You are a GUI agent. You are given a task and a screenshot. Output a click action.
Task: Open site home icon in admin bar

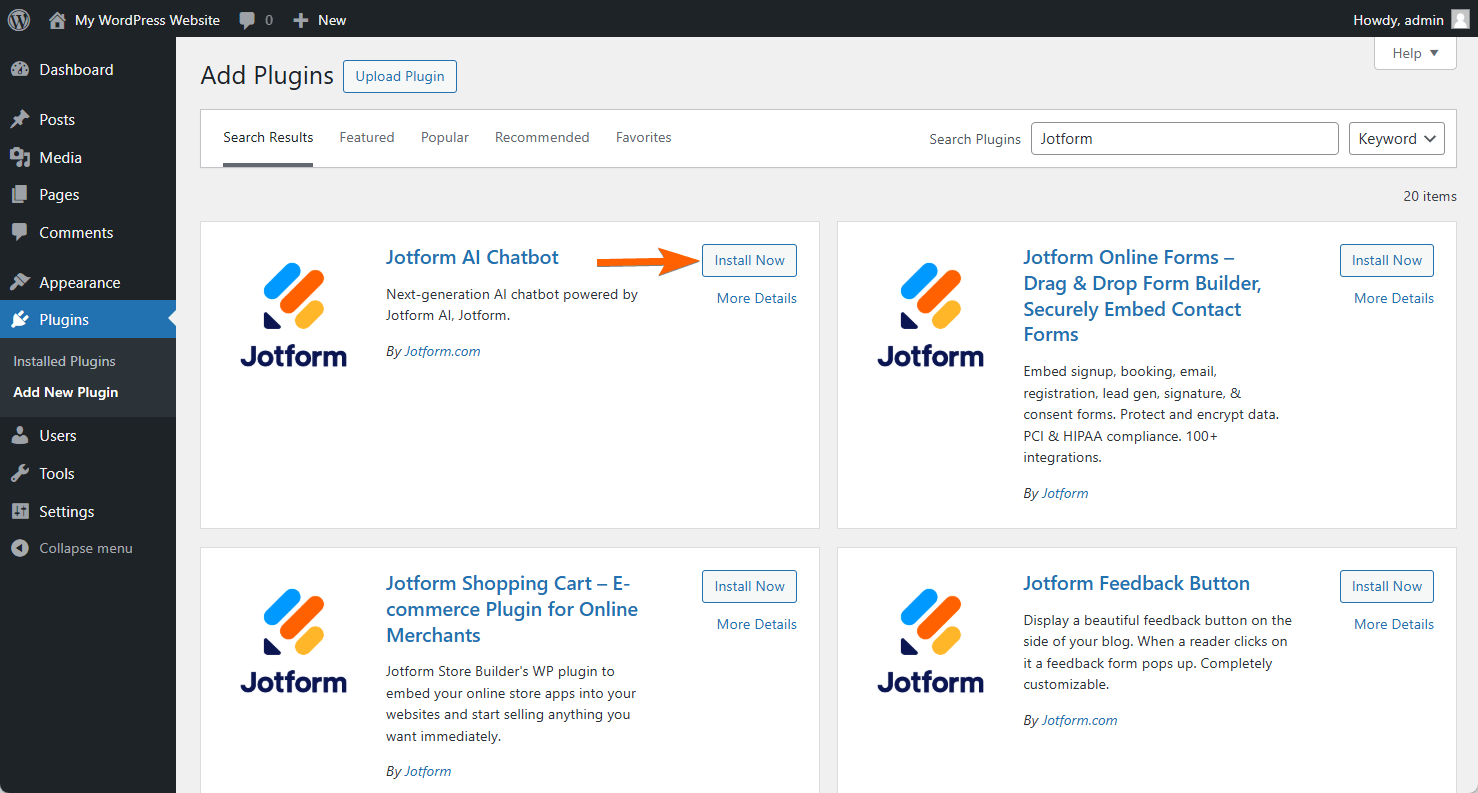tap(57, 20)
